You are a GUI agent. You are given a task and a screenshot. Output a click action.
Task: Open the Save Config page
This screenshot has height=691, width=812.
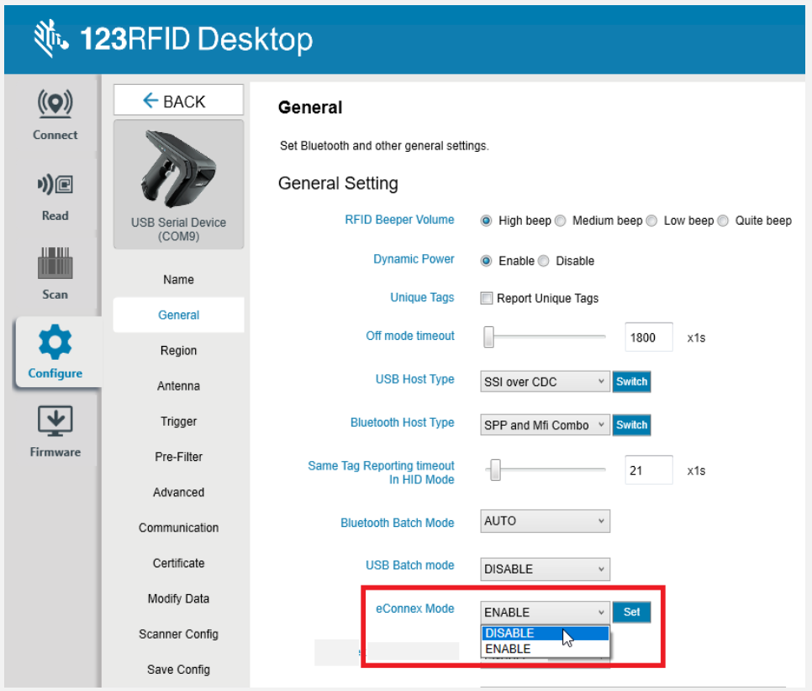click(178, 670)
